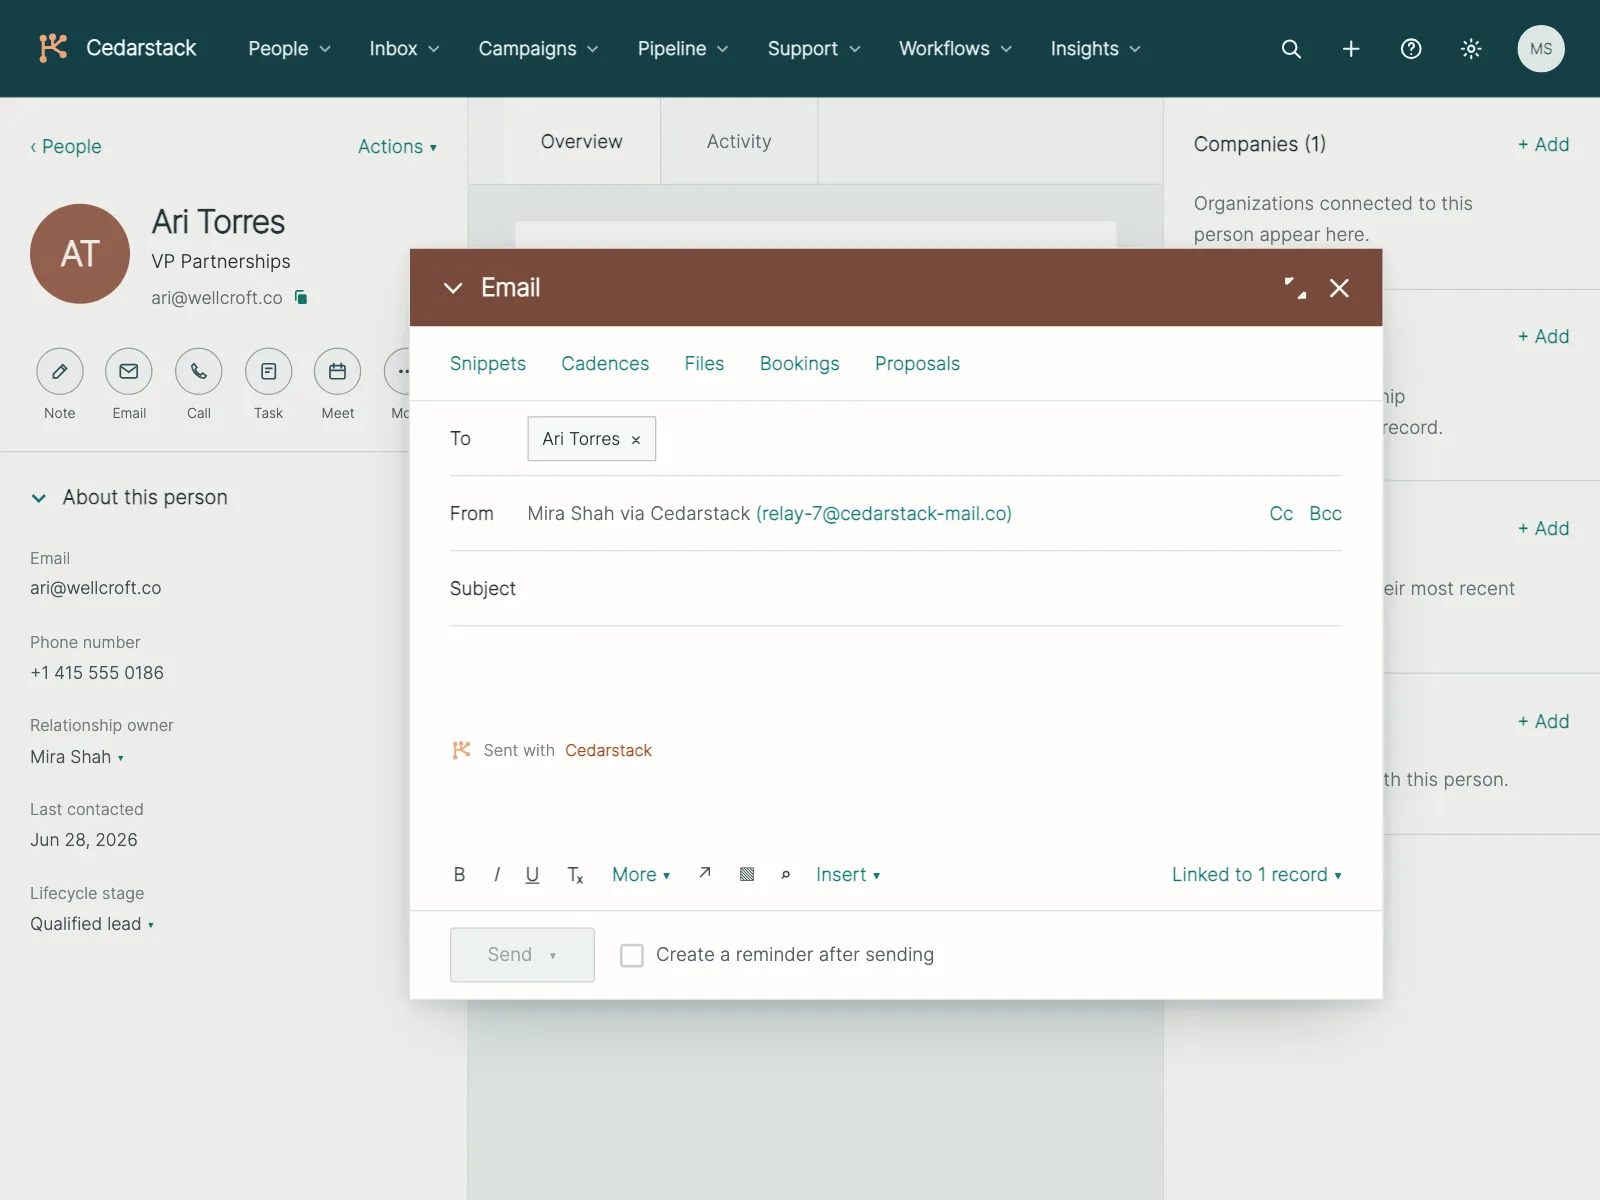
Task: Open the help question mark icon
Action: (1411, 49)
